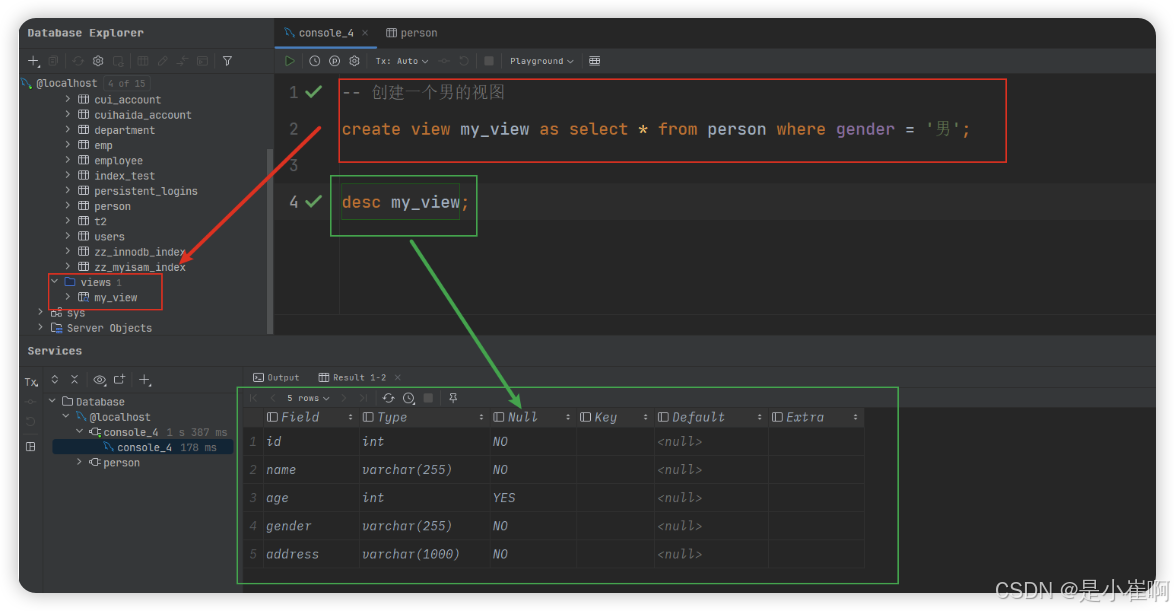Image resolution: width=1174 pixels, height=611 pixels.
Task: Select my_view under views
Action: (115, 297)
